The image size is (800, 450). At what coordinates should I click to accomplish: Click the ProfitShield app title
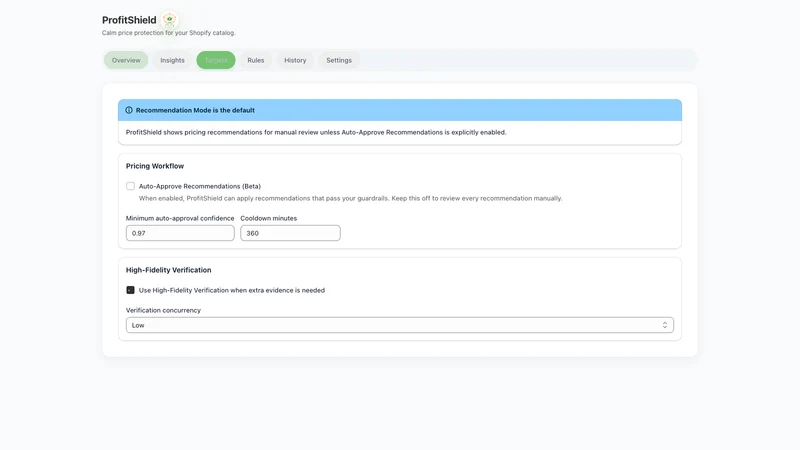(x=129, y=20)
